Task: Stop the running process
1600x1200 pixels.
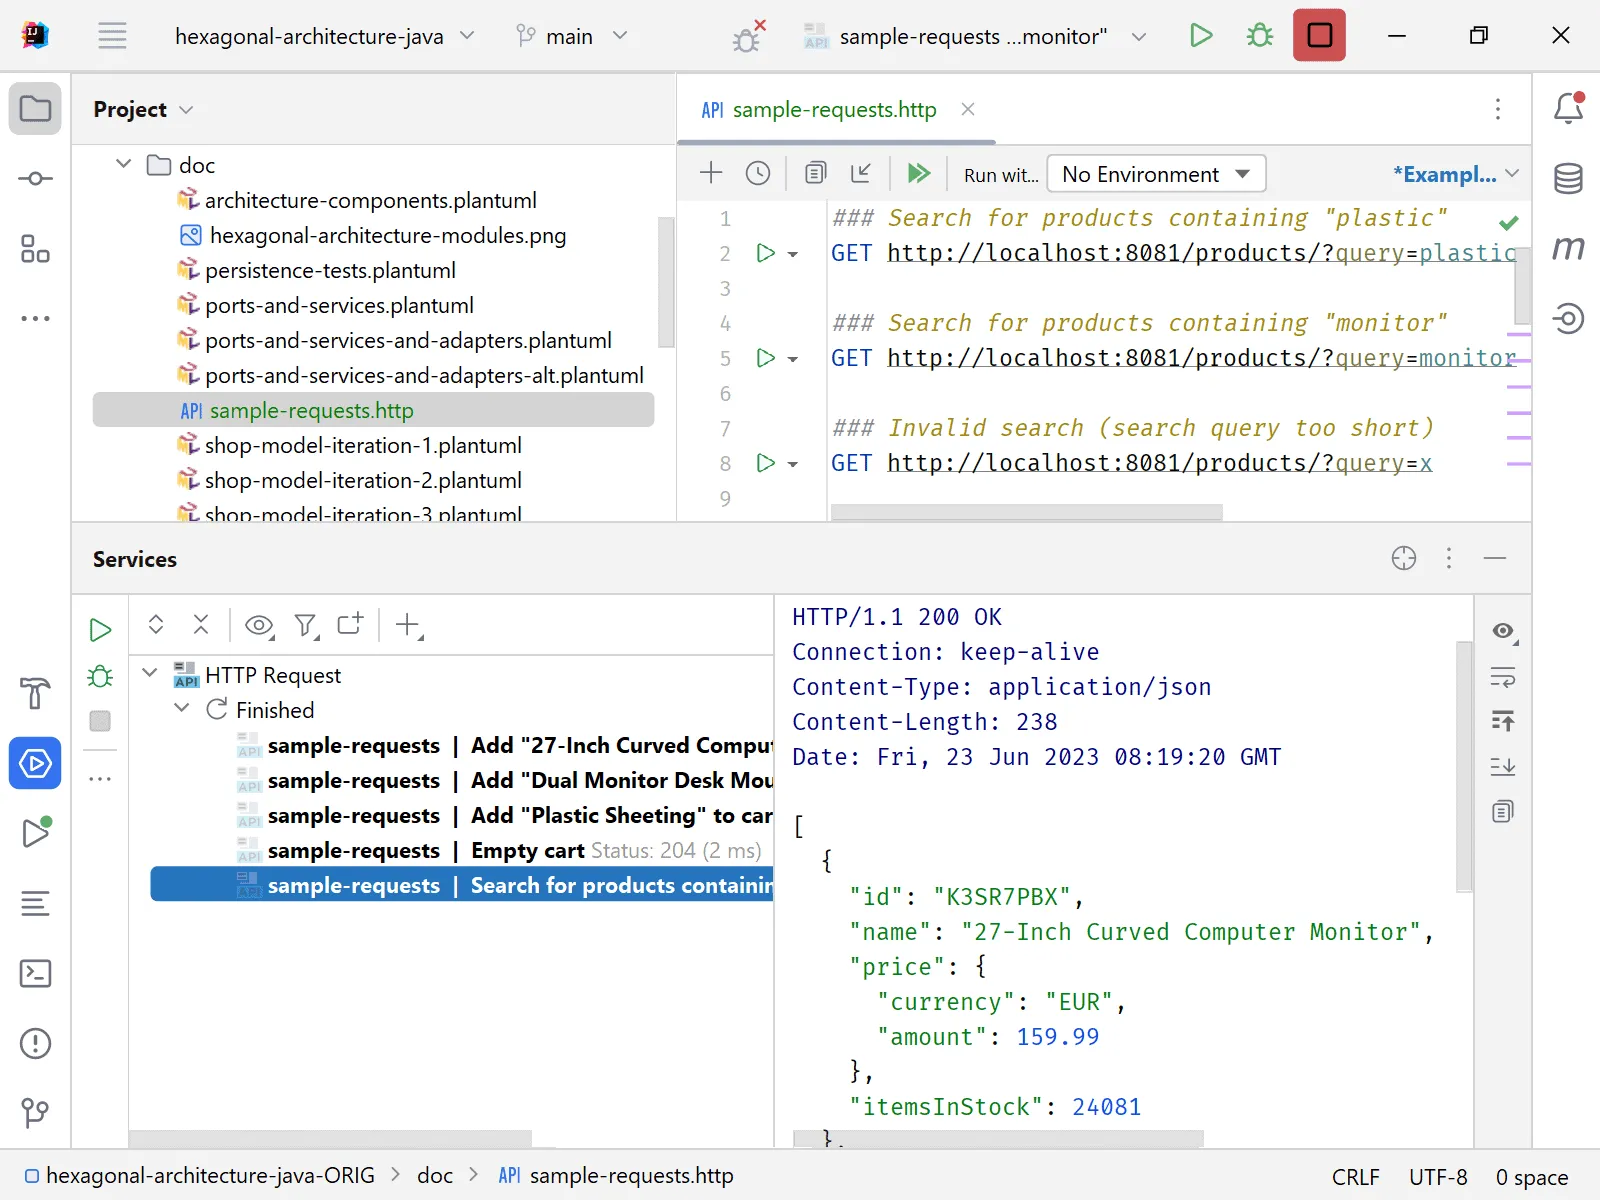Action: click(1319, 36)
